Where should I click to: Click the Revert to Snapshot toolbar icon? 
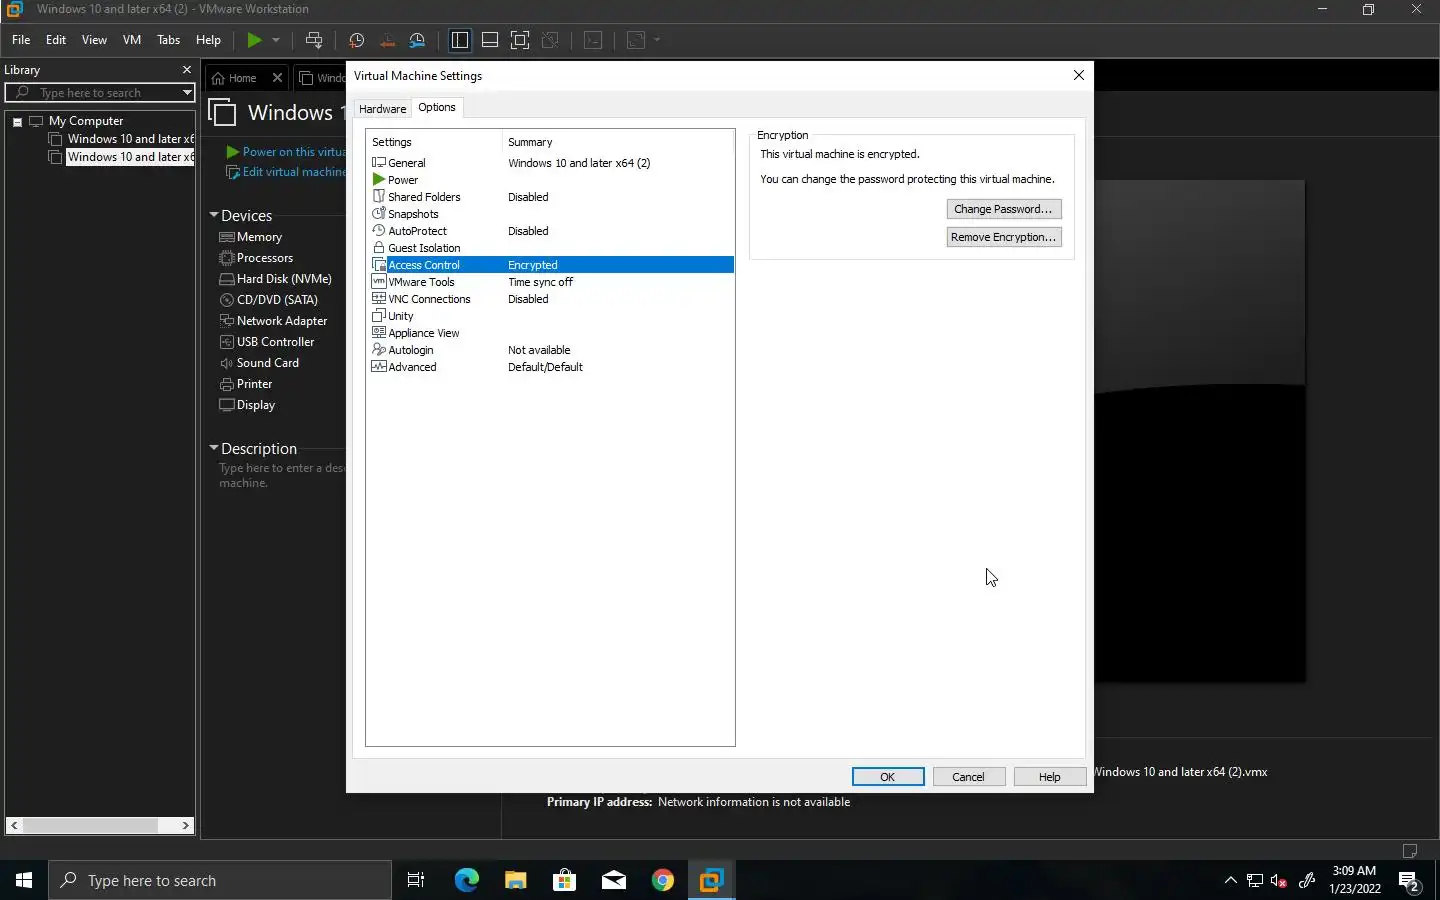(387, 40)
